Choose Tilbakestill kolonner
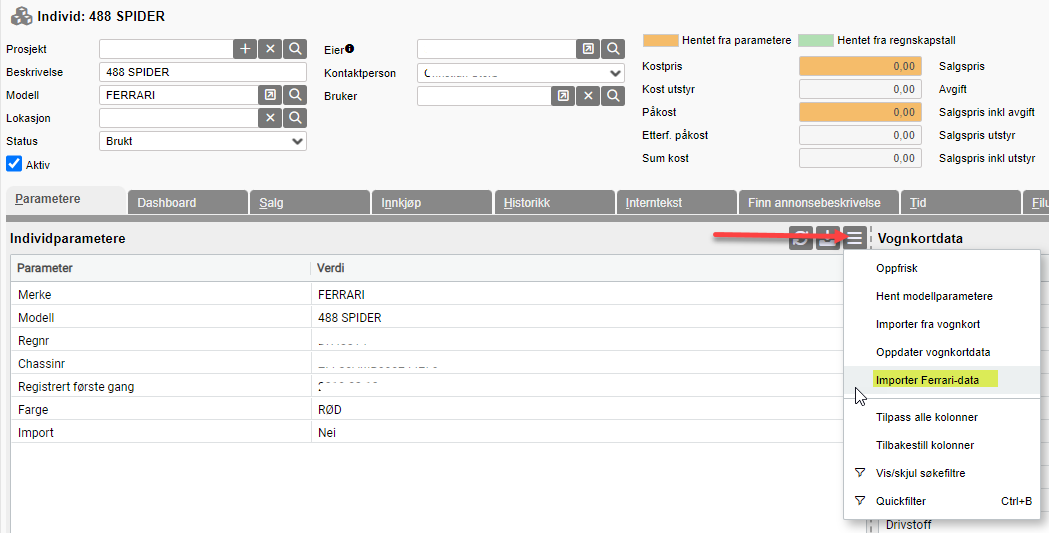The image size is (1049, 533). coord(942,445)
